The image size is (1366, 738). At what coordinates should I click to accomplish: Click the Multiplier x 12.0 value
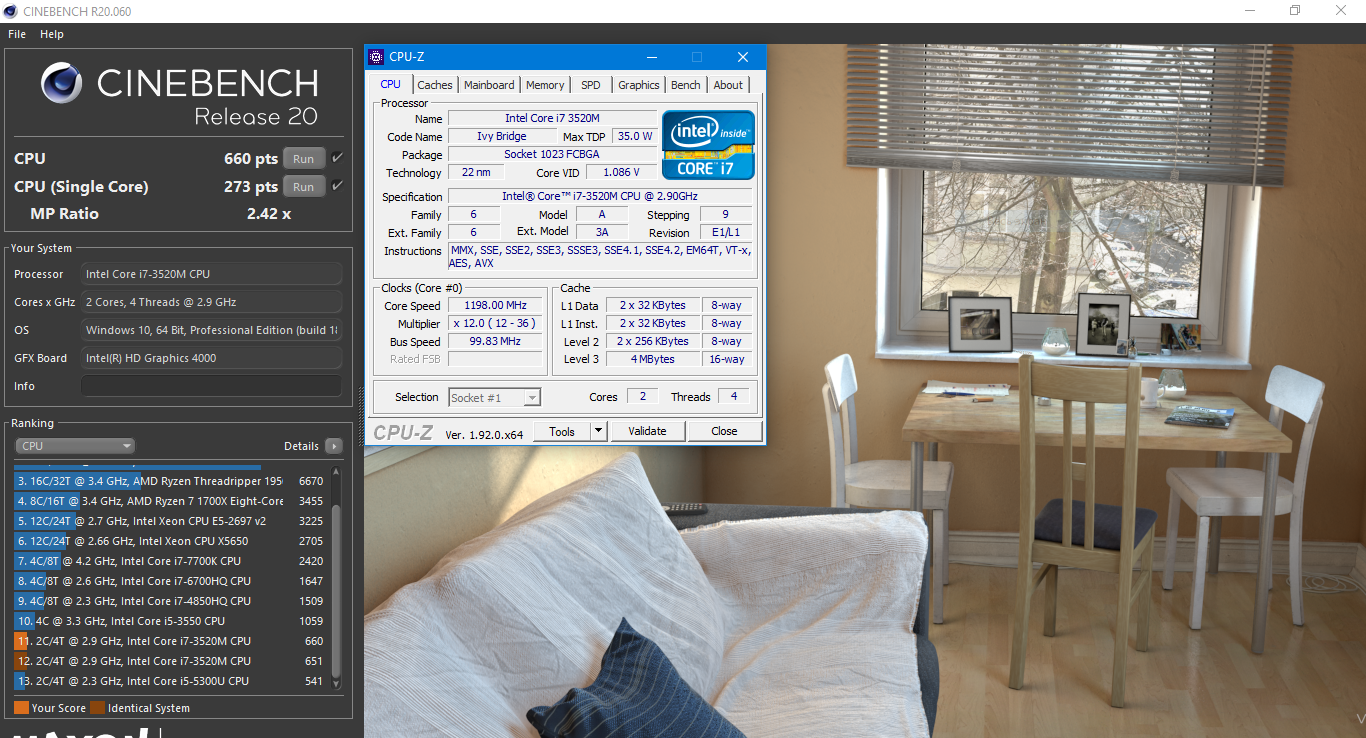495,323
